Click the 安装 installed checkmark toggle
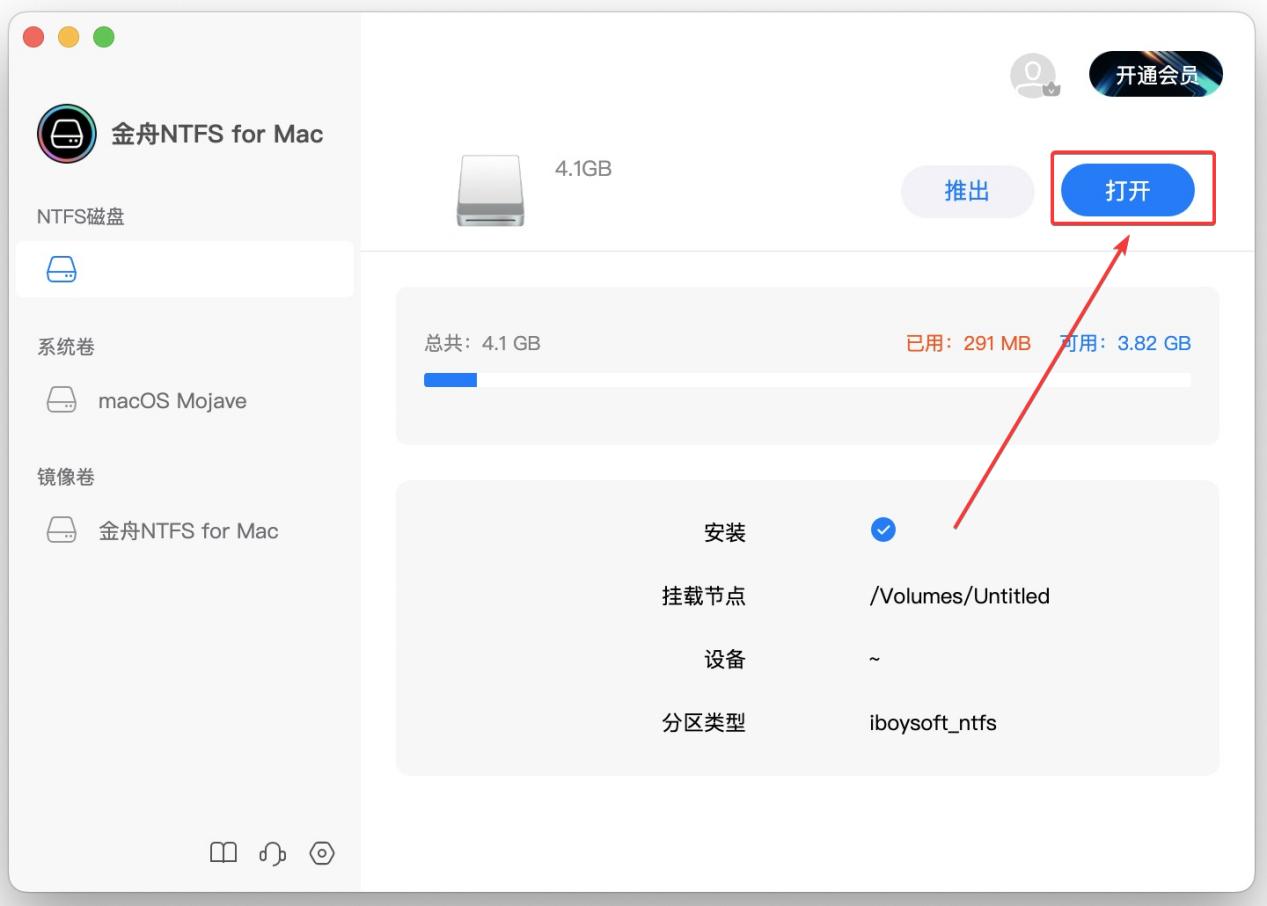This screenshot has width=1267, height=906. pyautogui.click(x=883, y=530)
